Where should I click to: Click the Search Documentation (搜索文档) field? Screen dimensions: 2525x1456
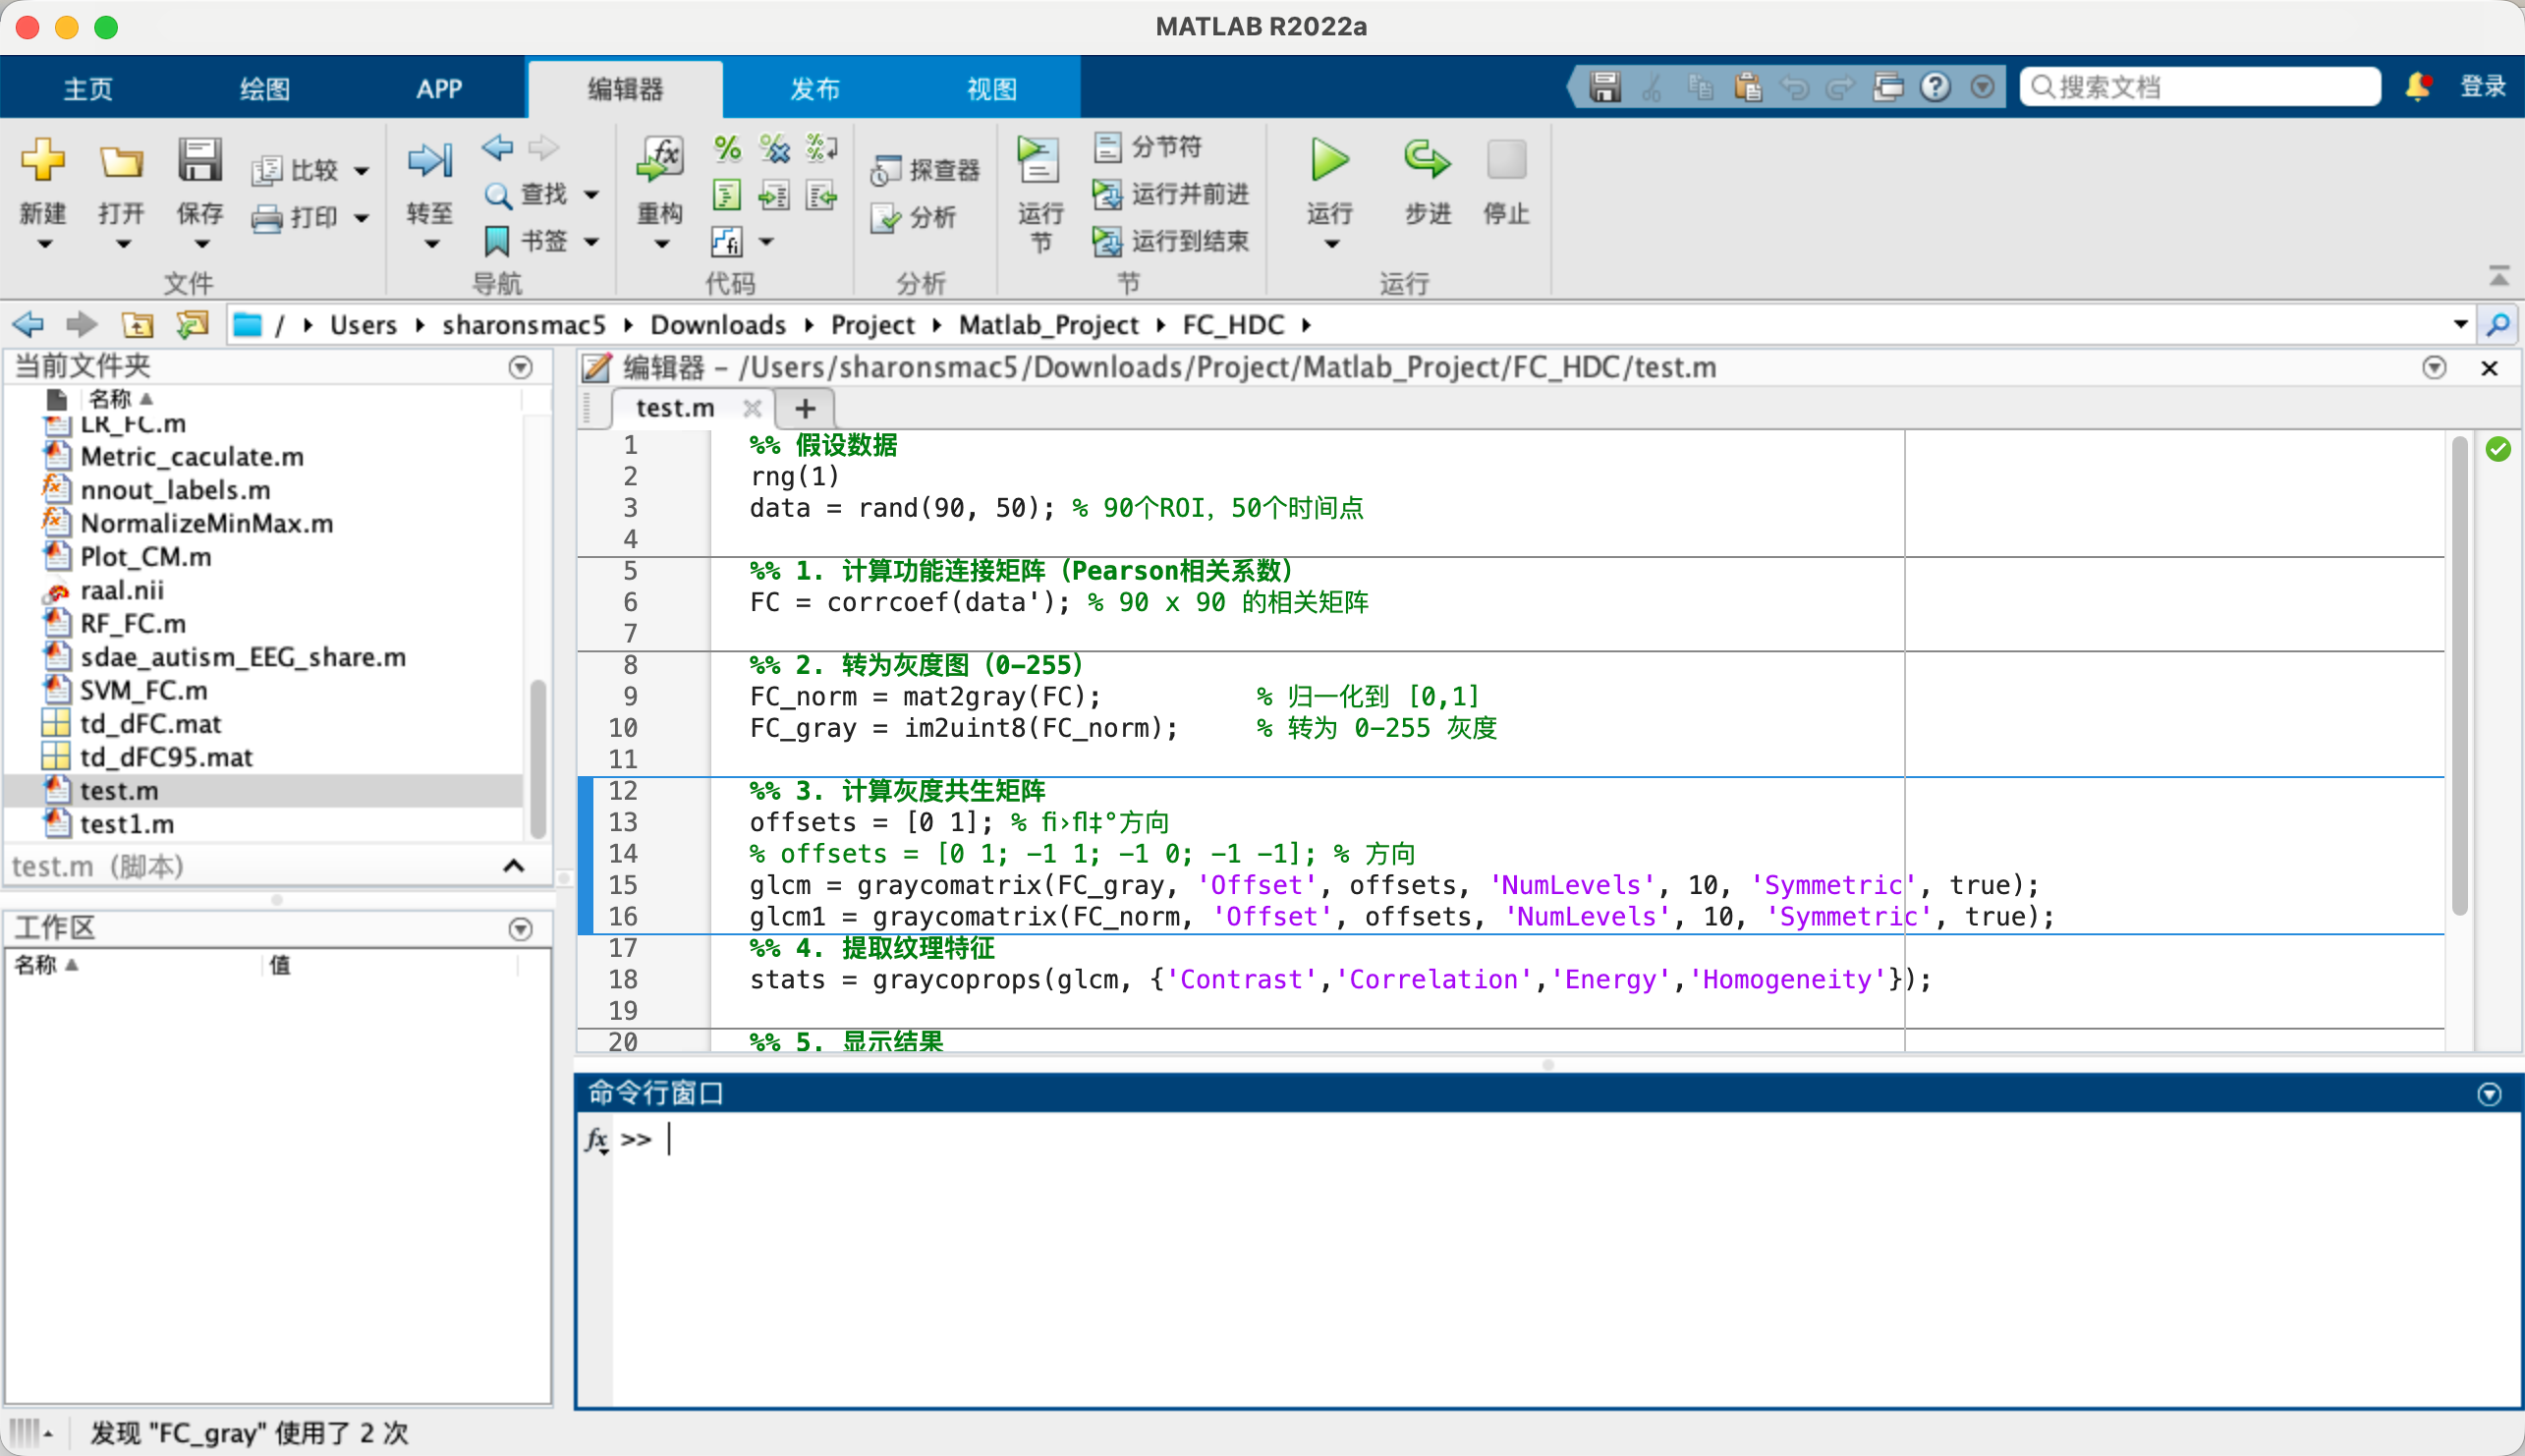tap(2200, 87)
